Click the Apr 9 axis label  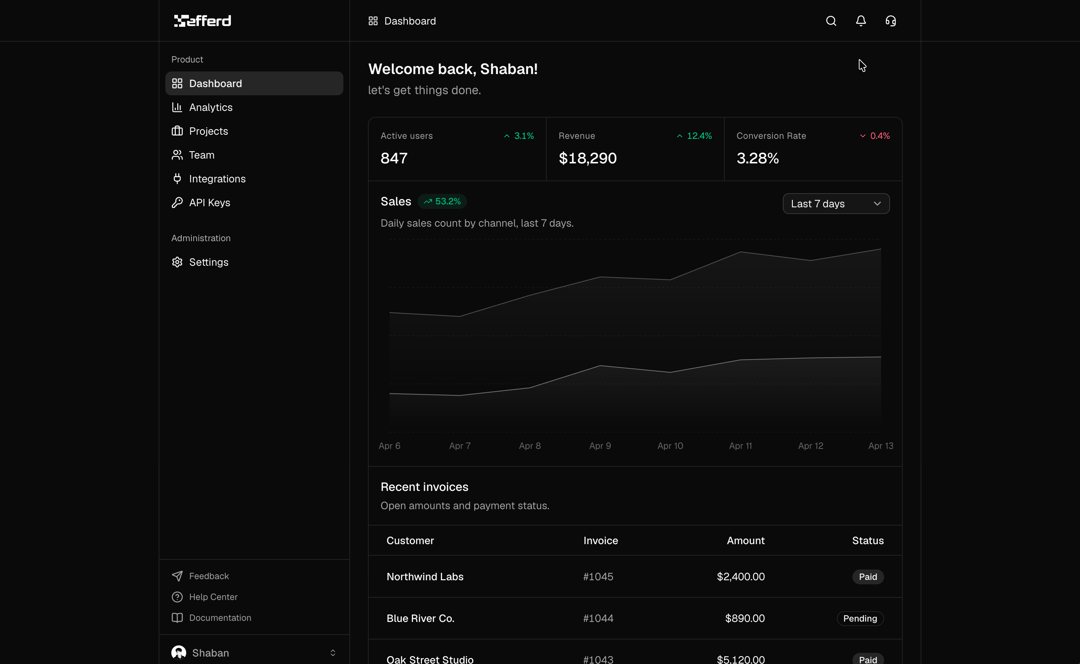600,446
